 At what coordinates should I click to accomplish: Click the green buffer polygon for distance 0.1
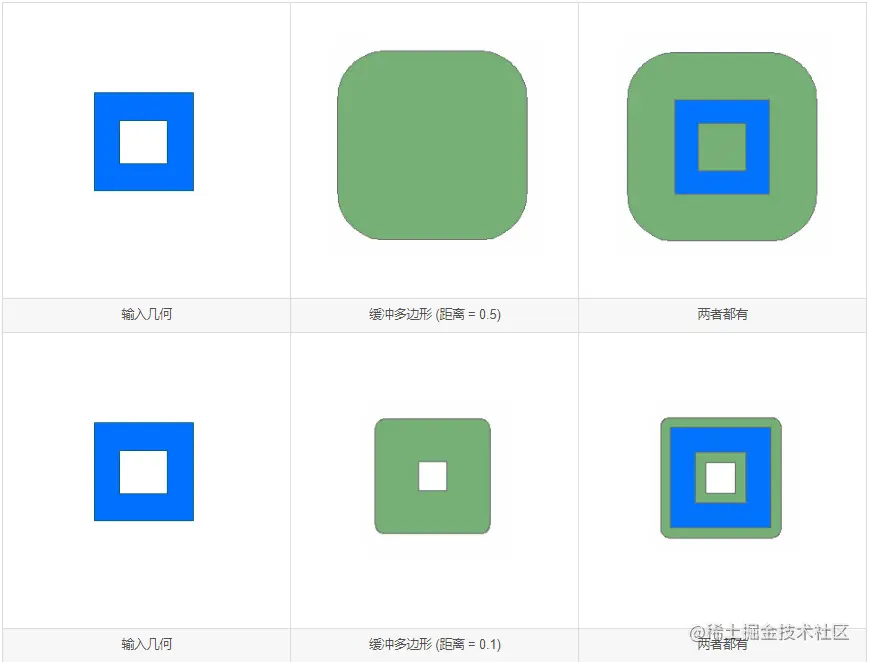coord(433,476)
